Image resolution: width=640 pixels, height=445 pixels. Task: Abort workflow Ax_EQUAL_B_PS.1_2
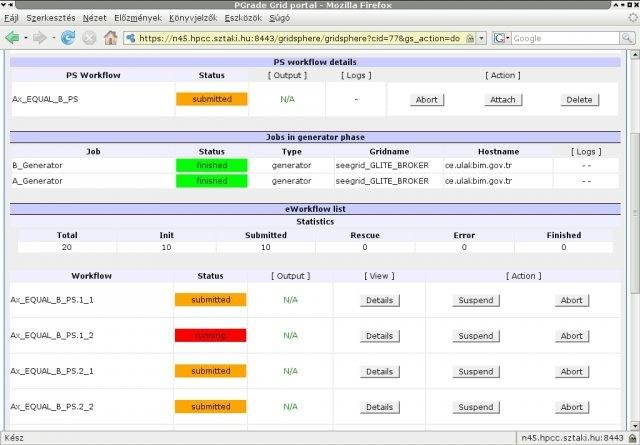[x=571, y=336]
